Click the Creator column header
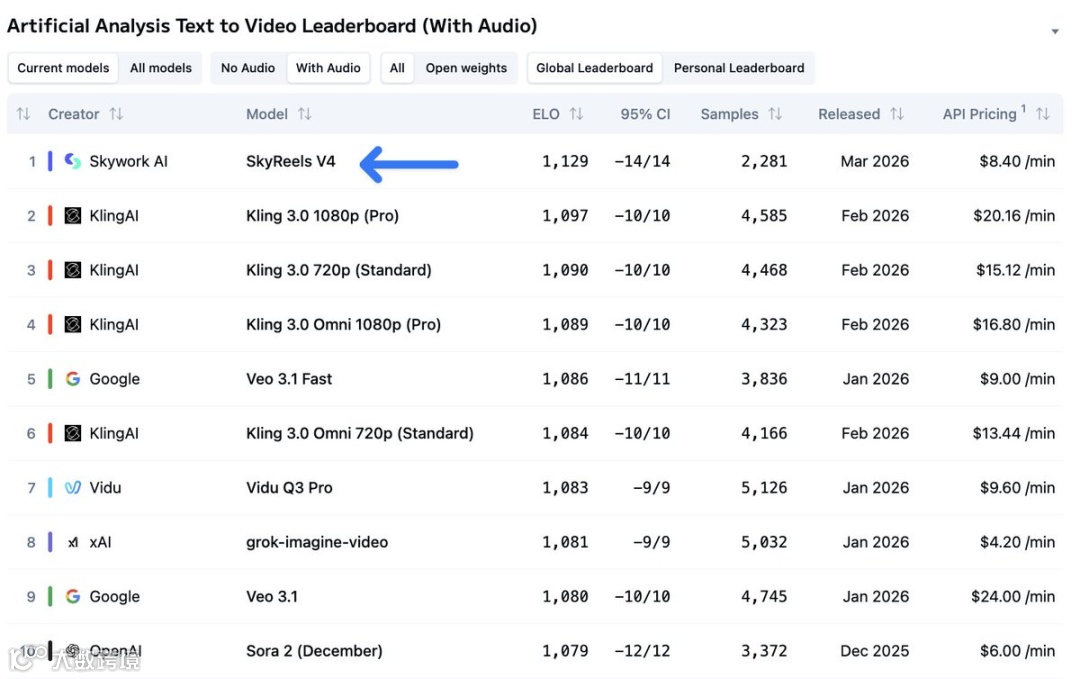 pyautogui.click(x=74, y=114)
